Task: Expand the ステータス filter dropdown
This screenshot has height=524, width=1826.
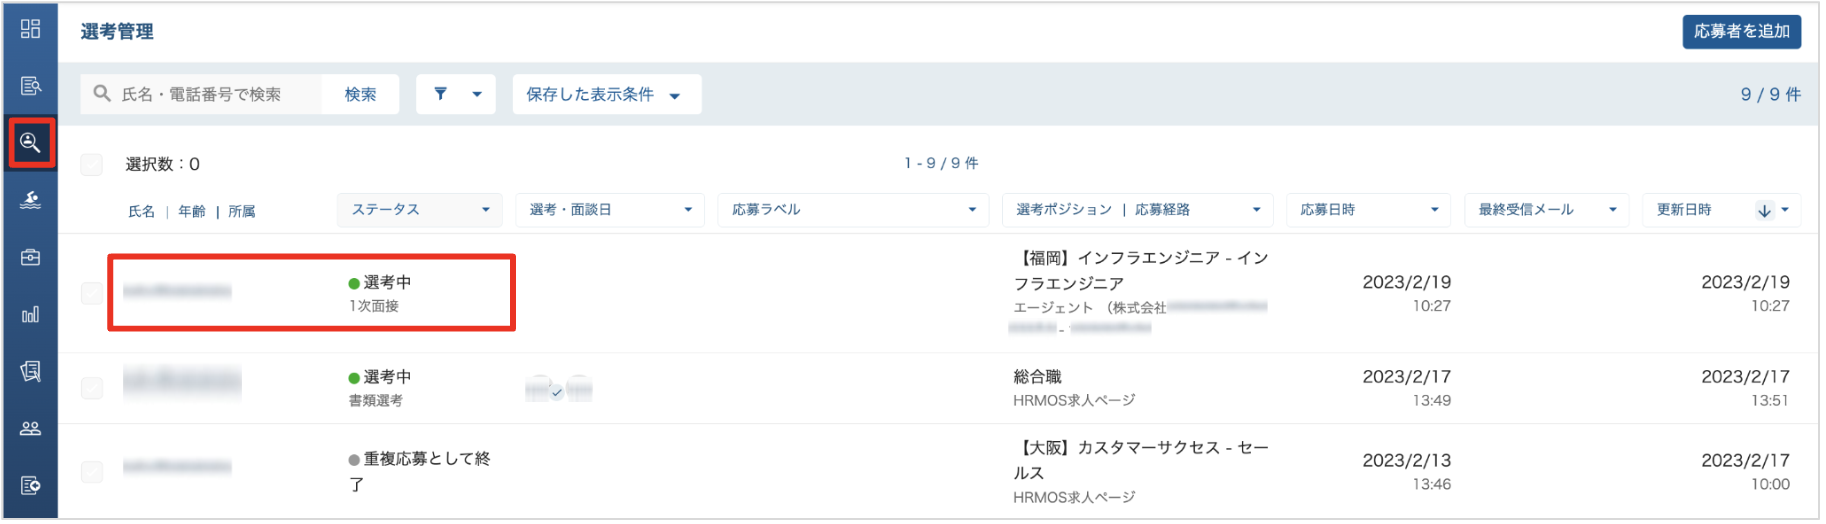Action: pyautogui.click(x=420, y=210)
